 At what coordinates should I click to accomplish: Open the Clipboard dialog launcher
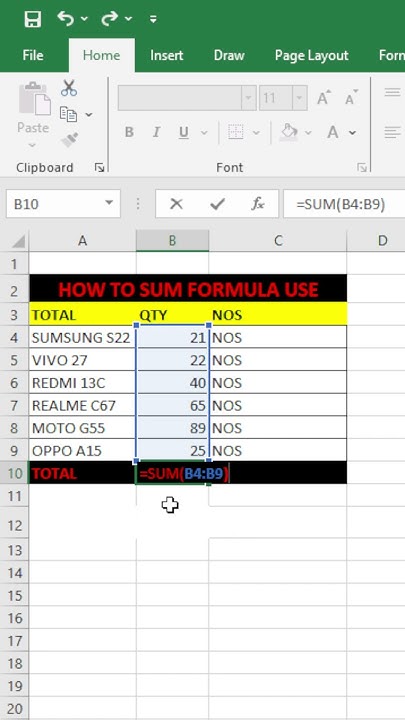pos(99,168)
